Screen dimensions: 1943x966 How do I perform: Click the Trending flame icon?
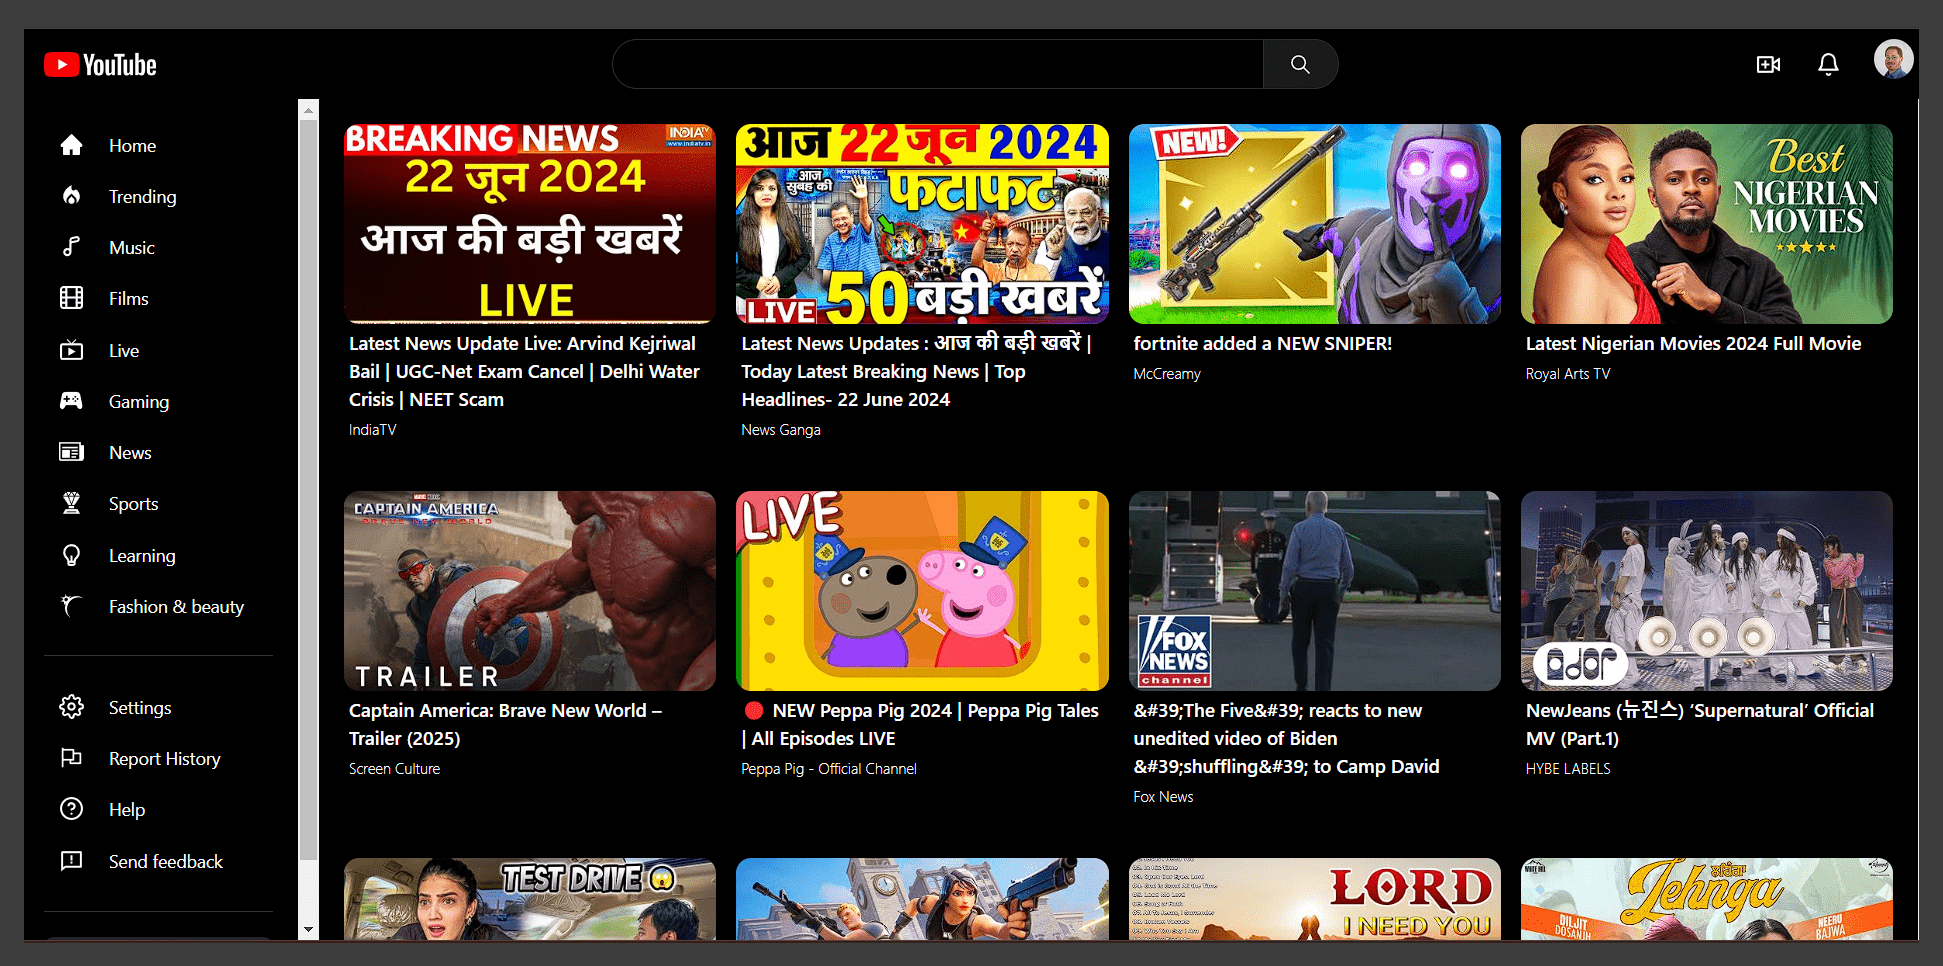click(71, 196)
